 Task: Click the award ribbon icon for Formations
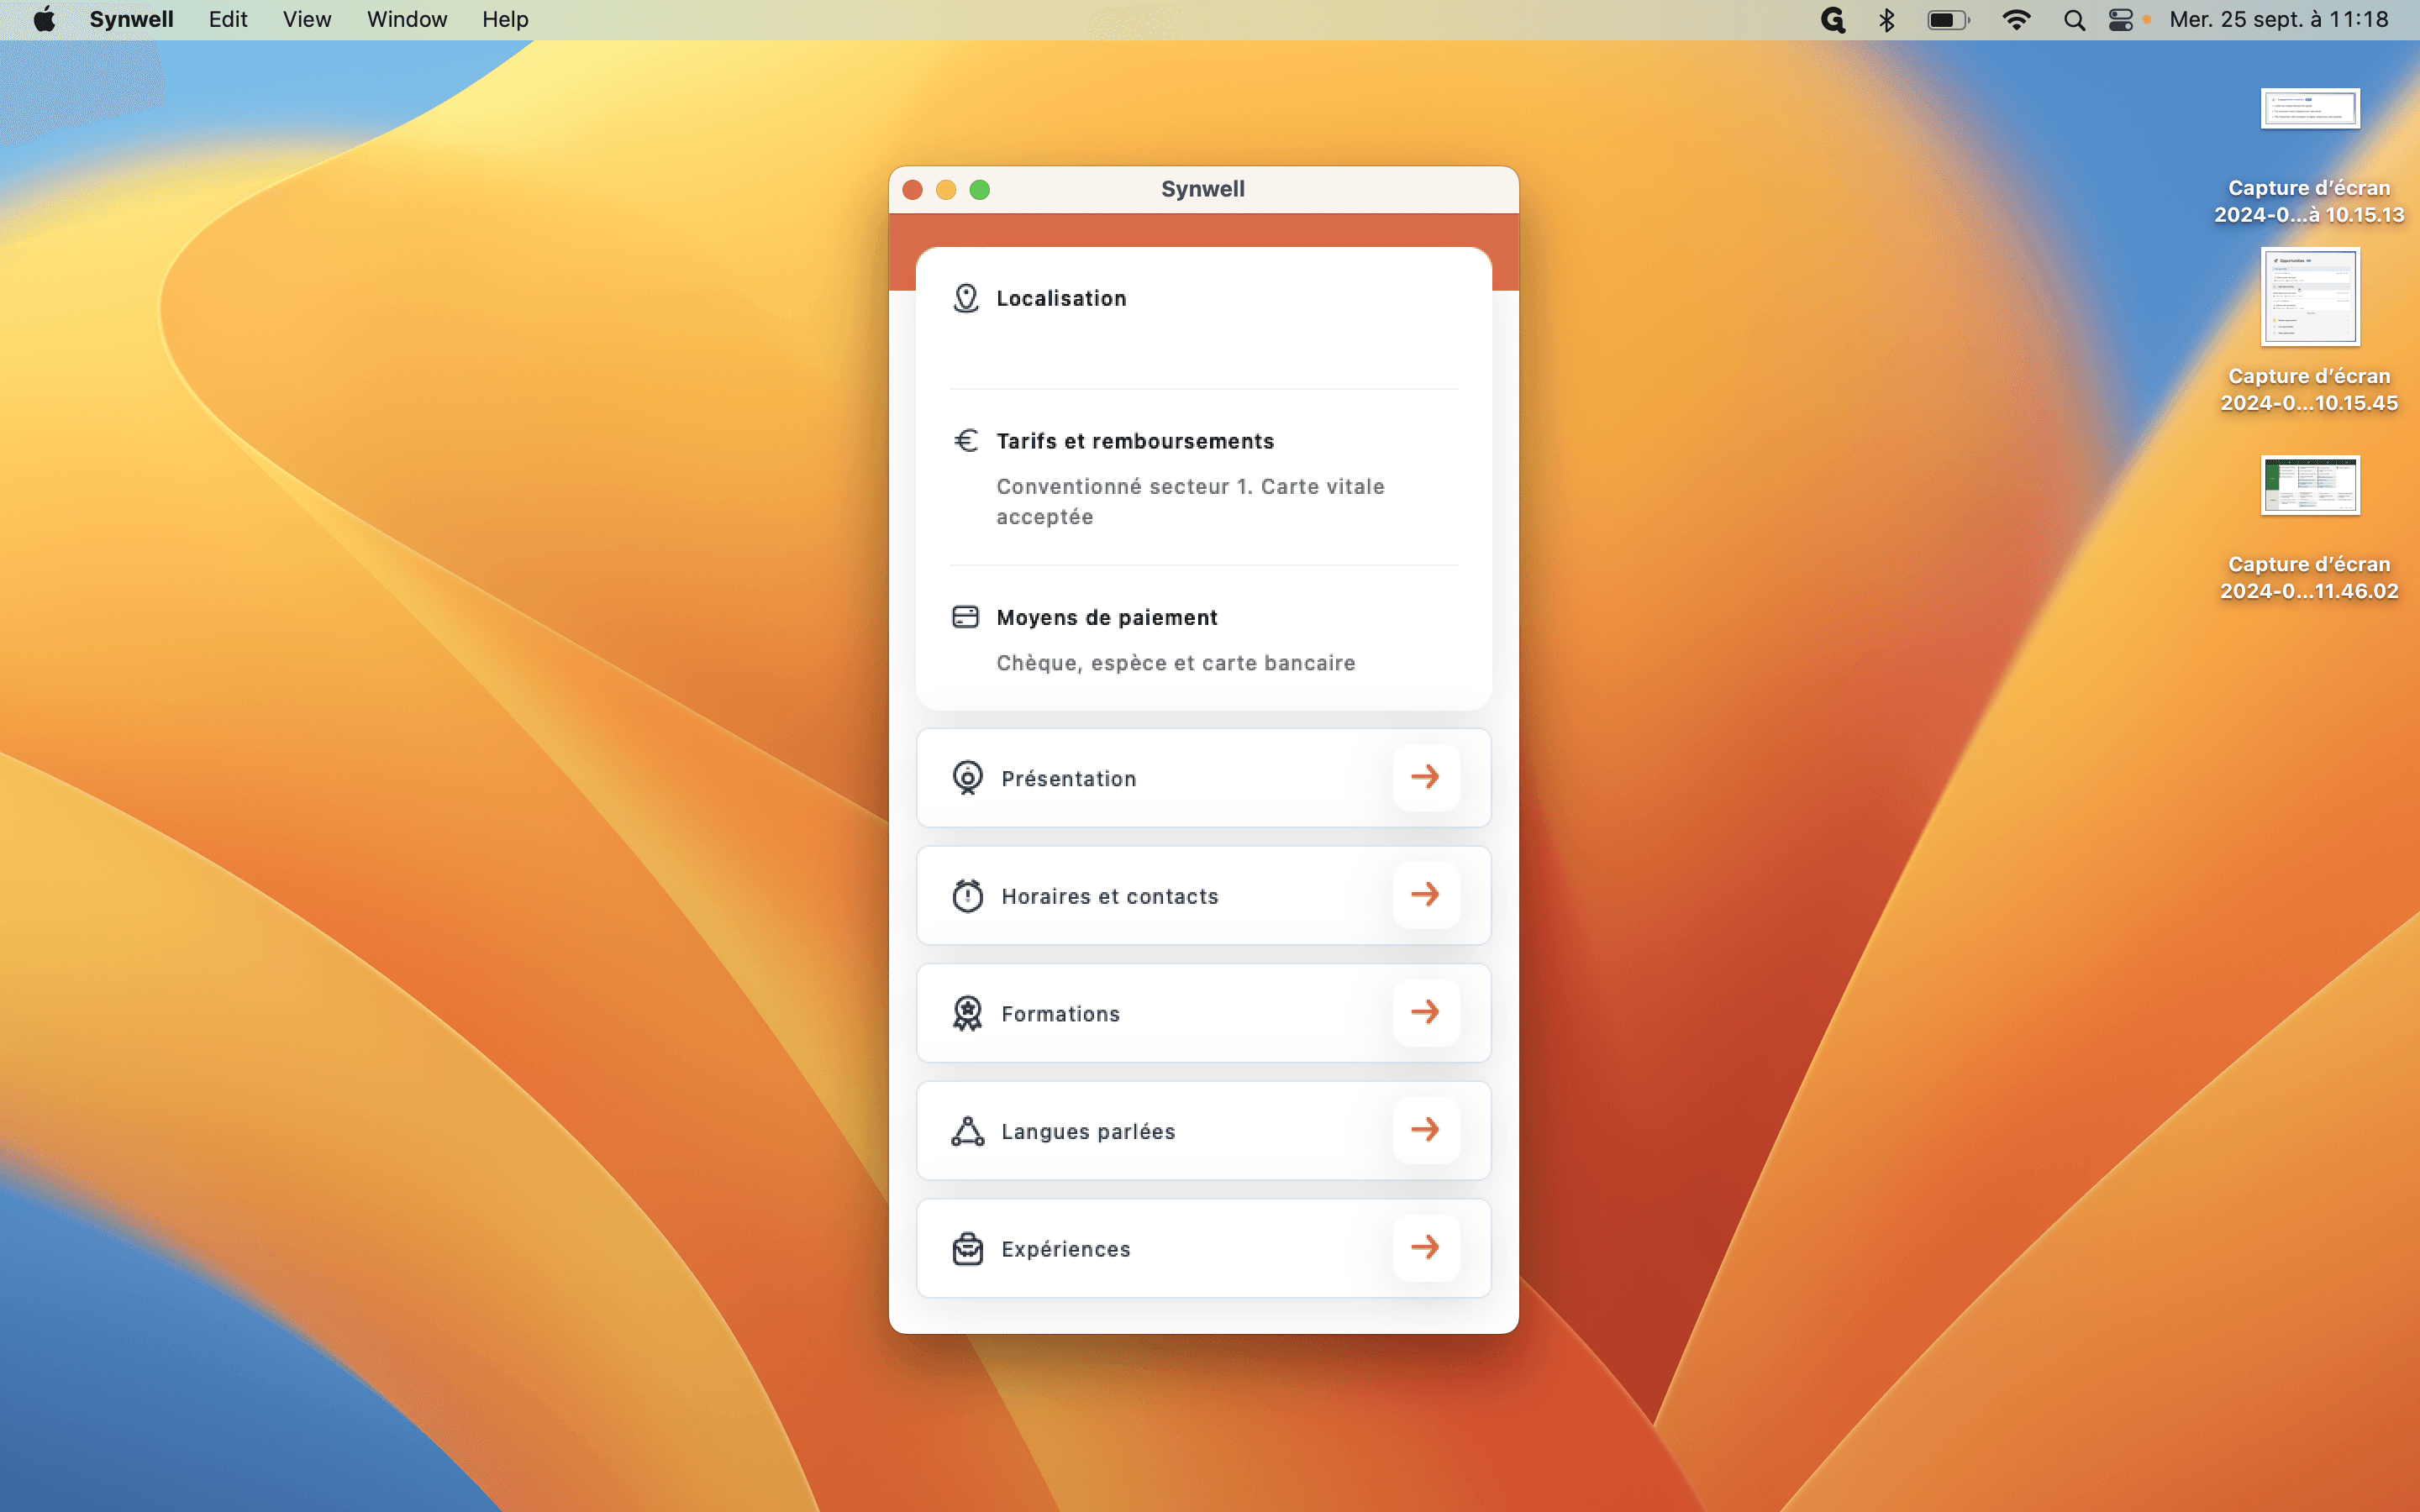click(967, 1013)
